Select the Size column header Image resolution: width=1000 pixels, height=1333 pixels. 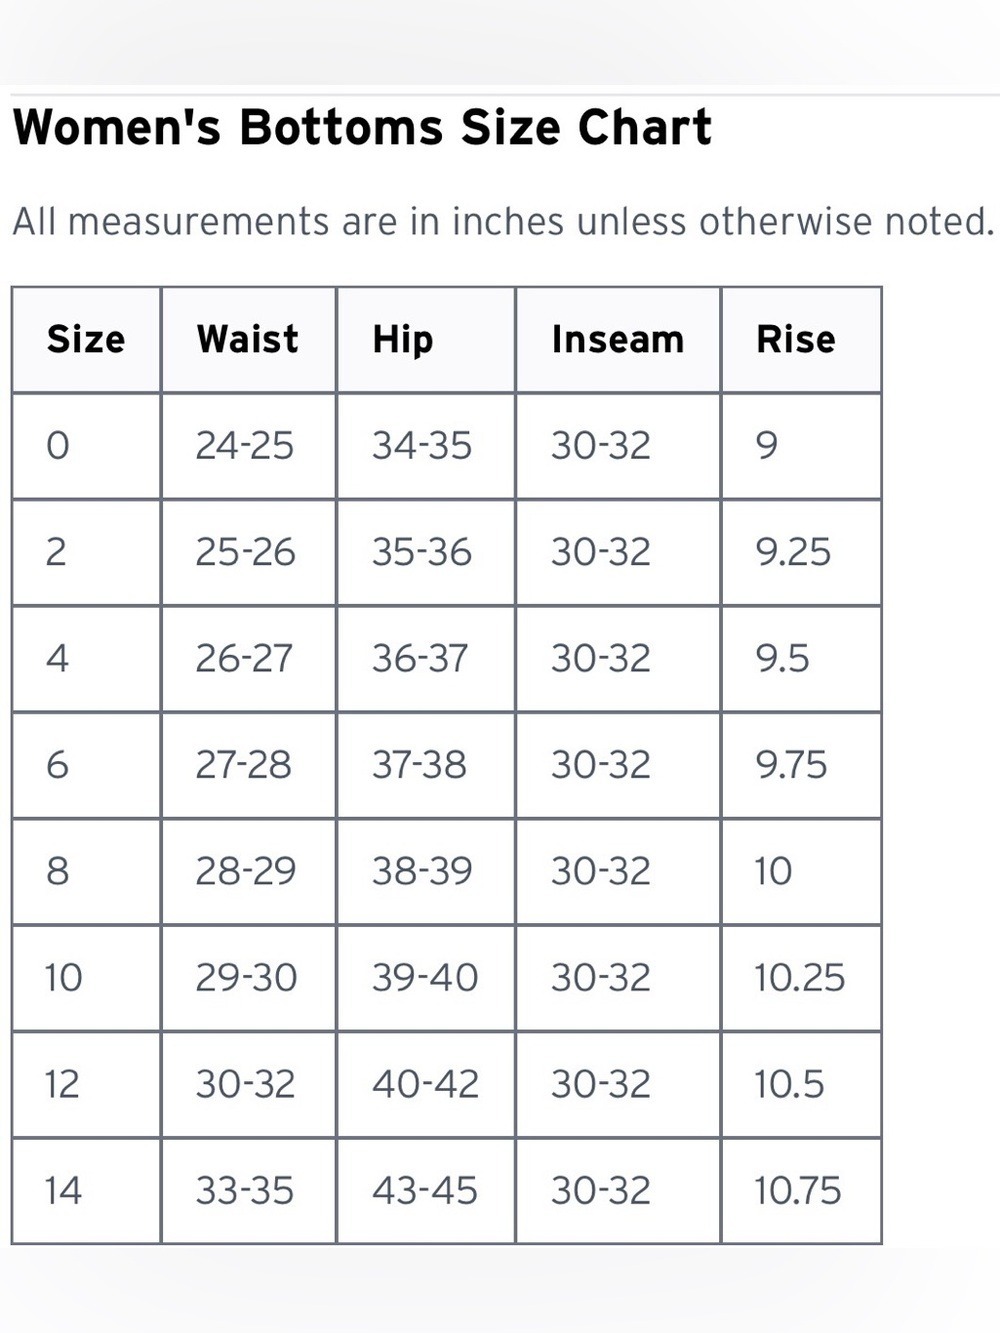86,340
